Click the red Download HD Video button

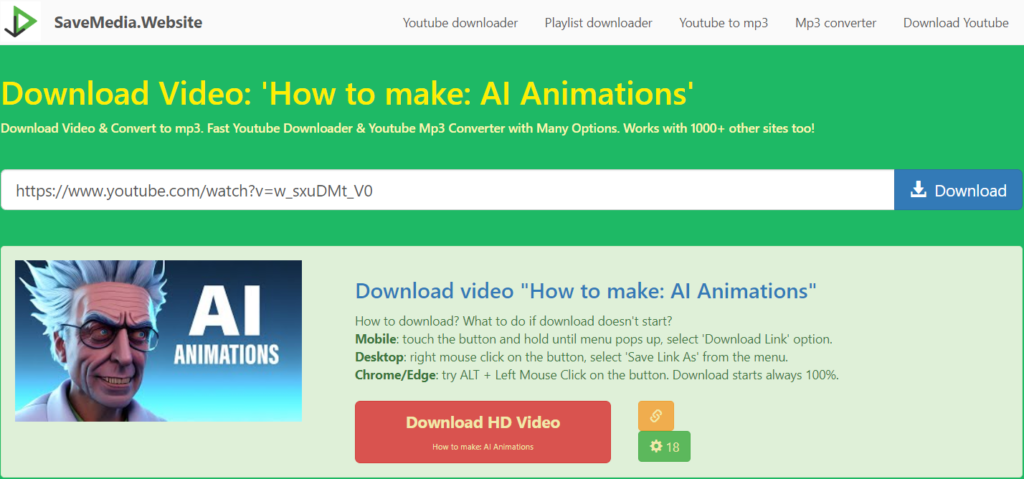(x=483, y=432)
